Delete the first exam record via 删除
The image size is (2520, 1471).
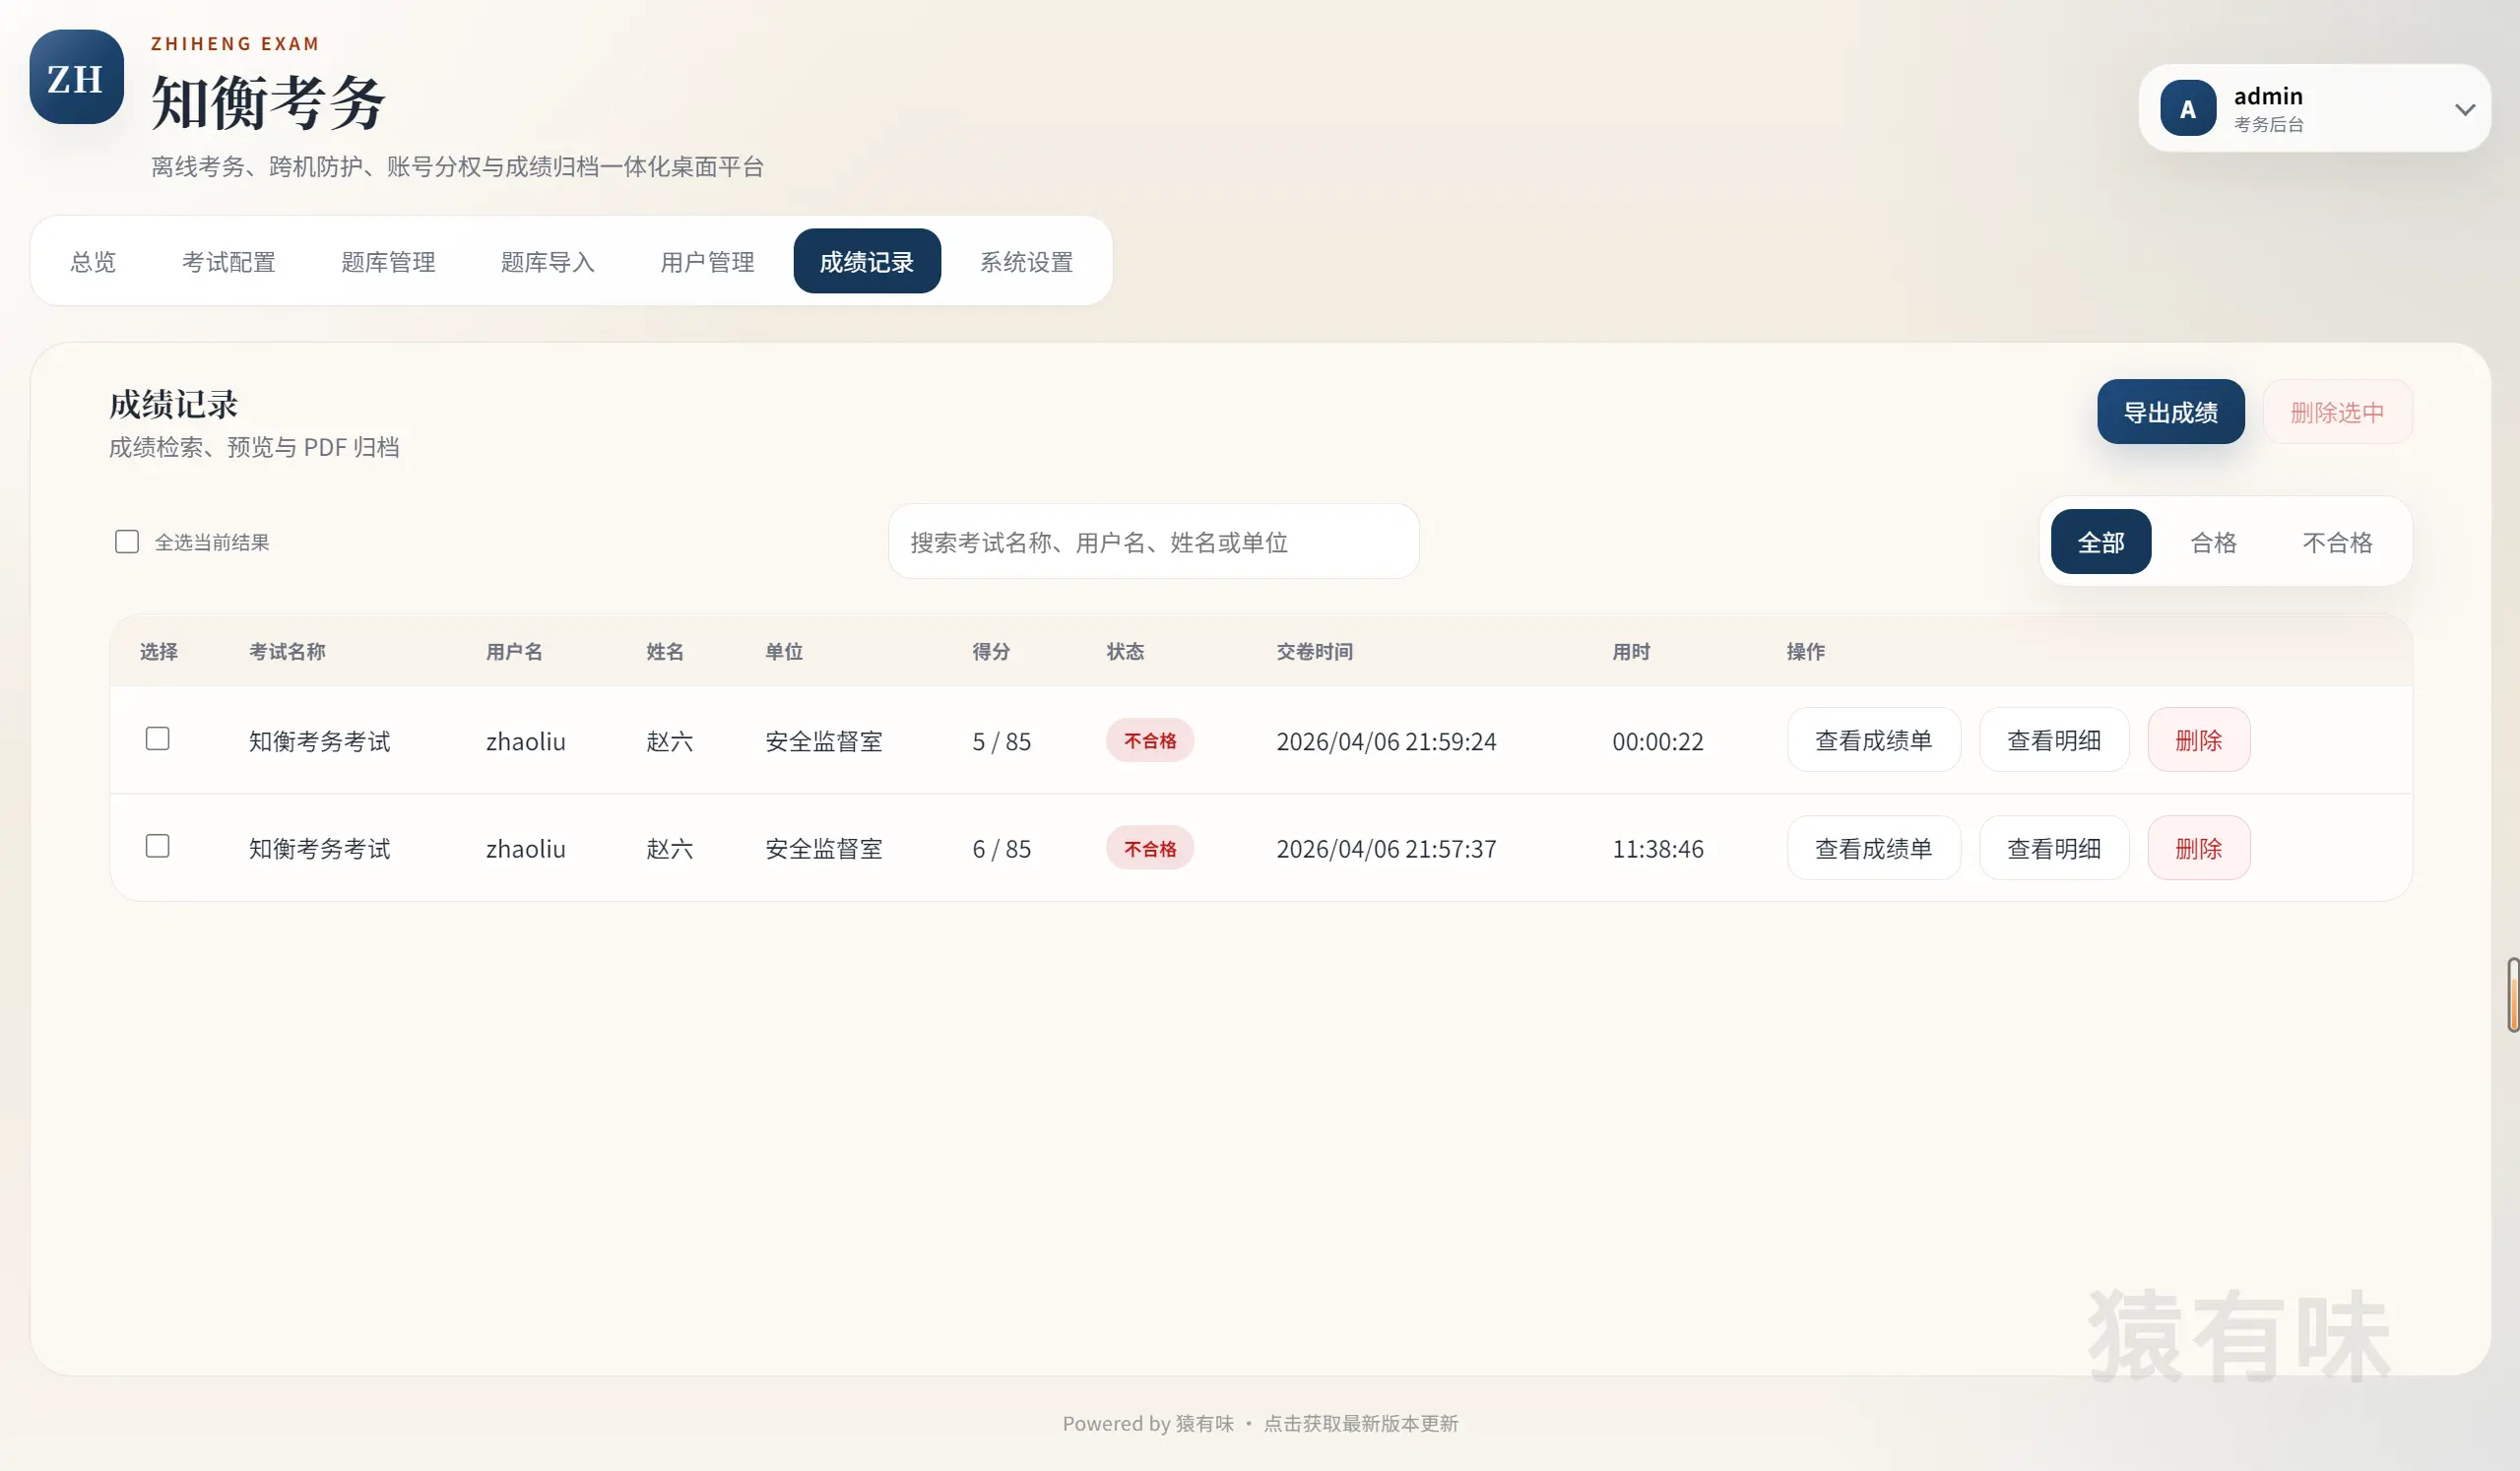coord(2197,740)
